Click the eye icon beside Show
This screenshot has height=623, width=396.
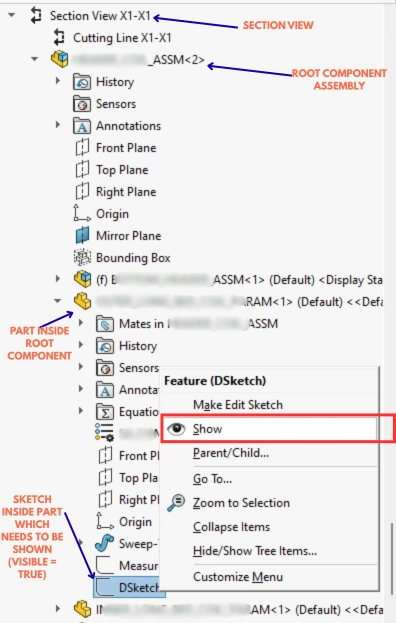coord(176,429)
